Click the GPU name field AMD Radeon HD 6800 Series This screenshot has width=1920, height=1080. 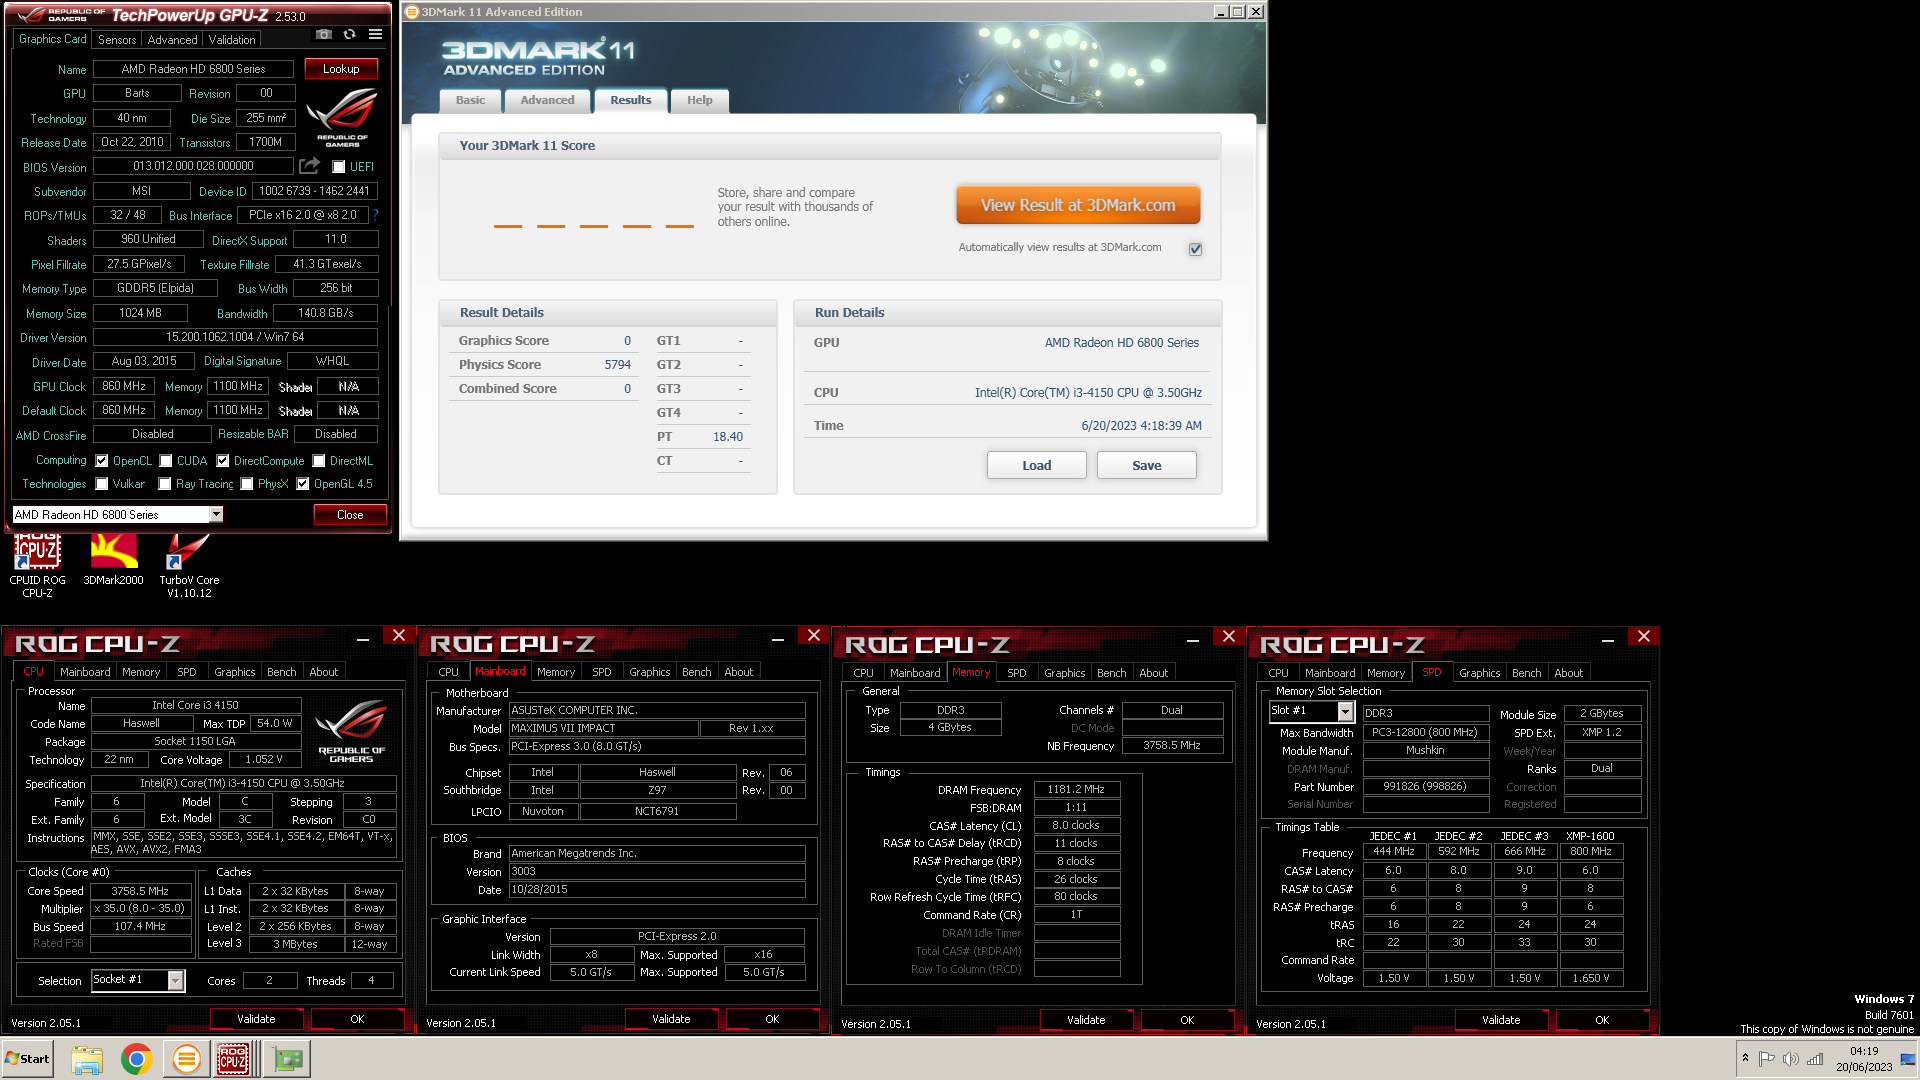pos(193,69)
